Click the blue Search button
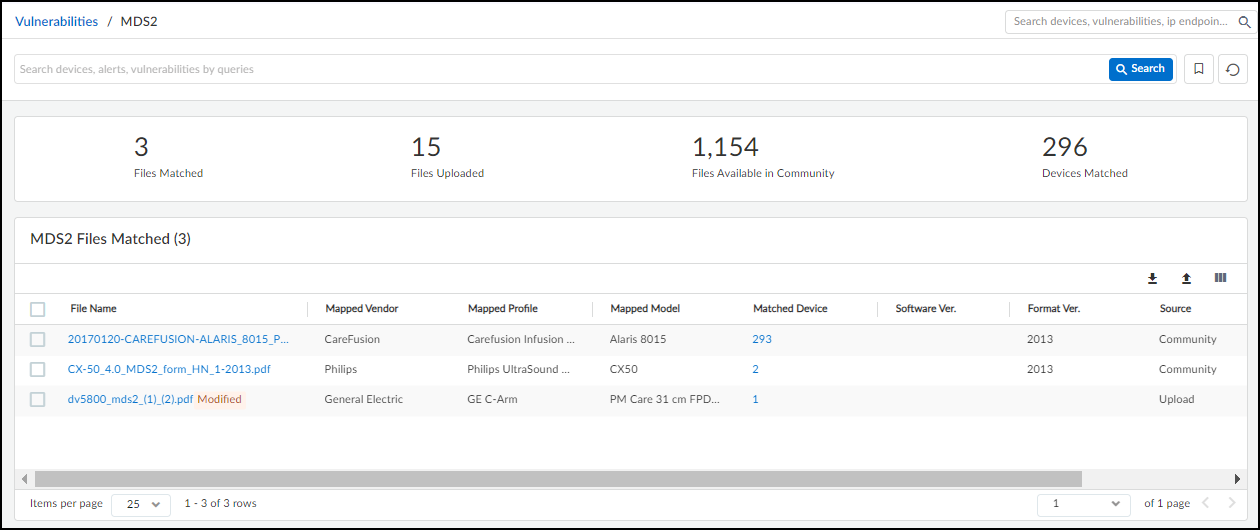 (x=1140, y=69)
